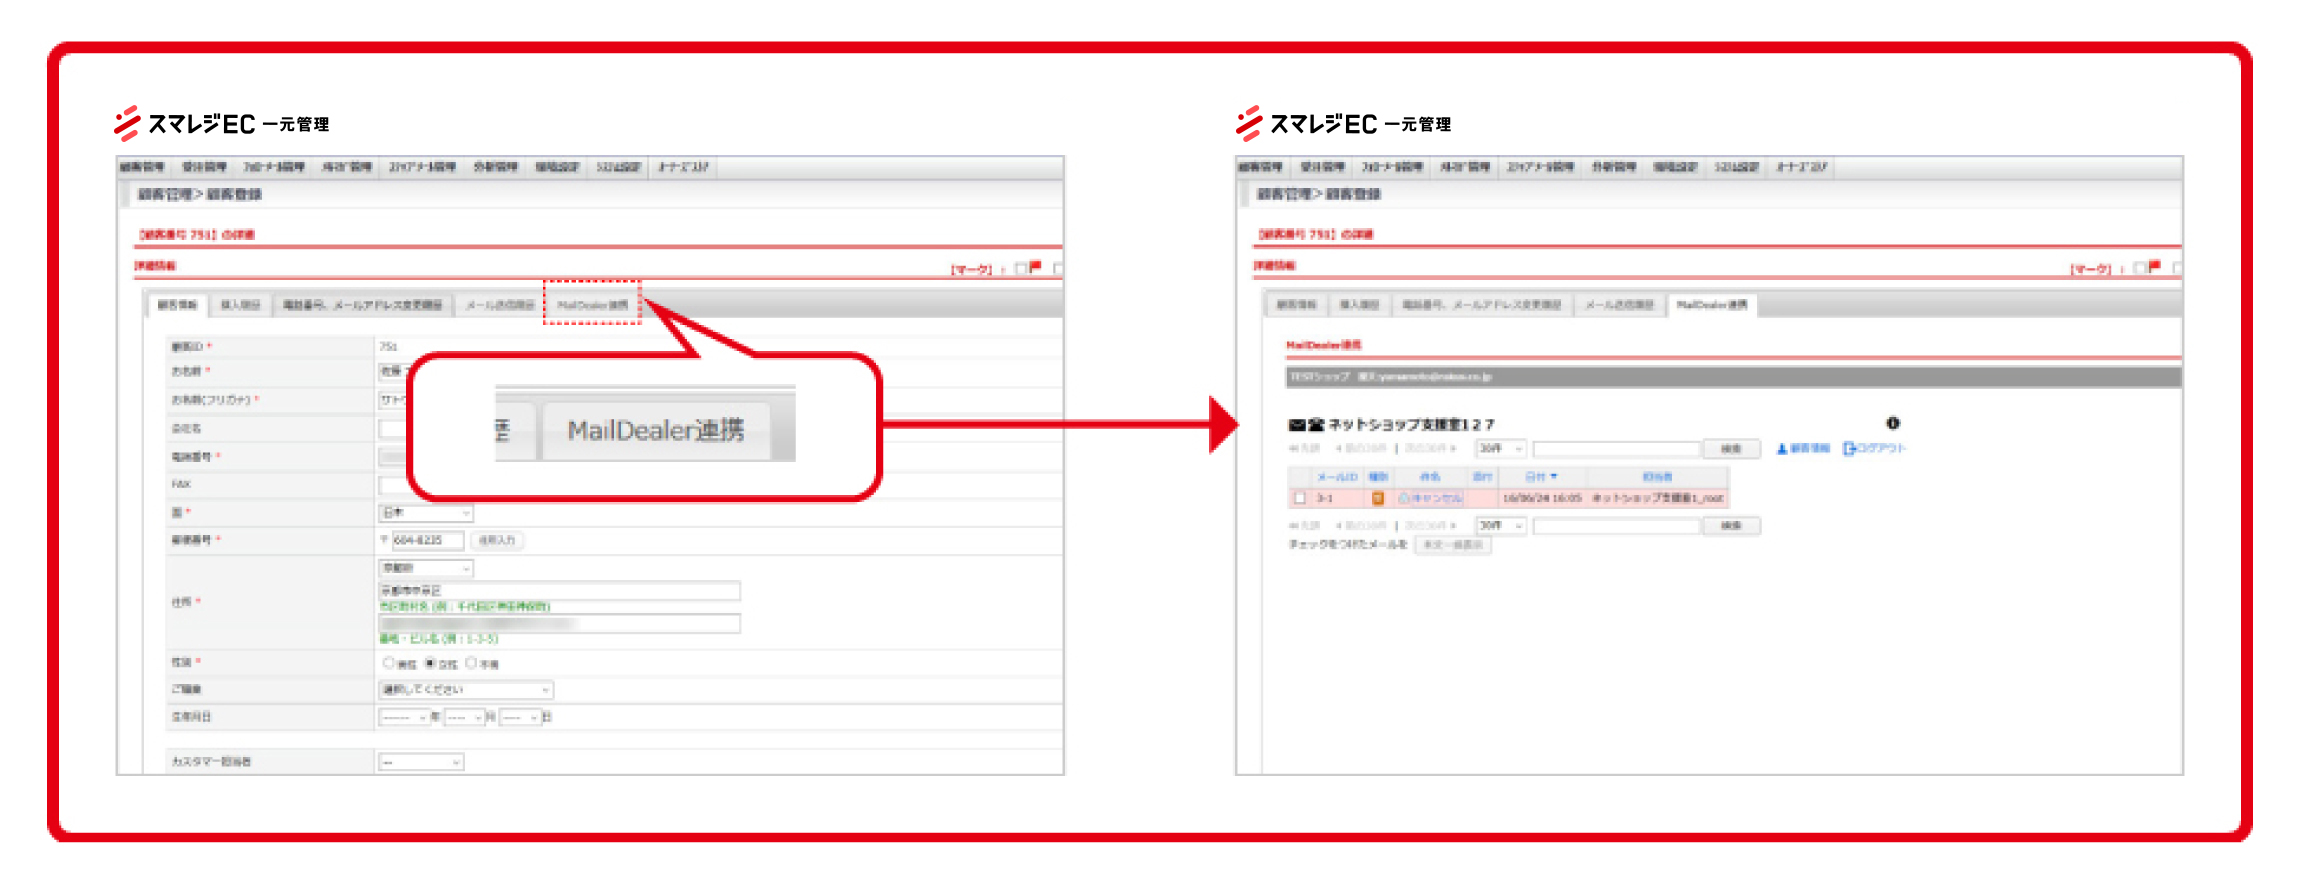The width and height of the screenshot is (2300, 884).
Task: Select the 女性 gender radio button
Action: coord(430,663)
